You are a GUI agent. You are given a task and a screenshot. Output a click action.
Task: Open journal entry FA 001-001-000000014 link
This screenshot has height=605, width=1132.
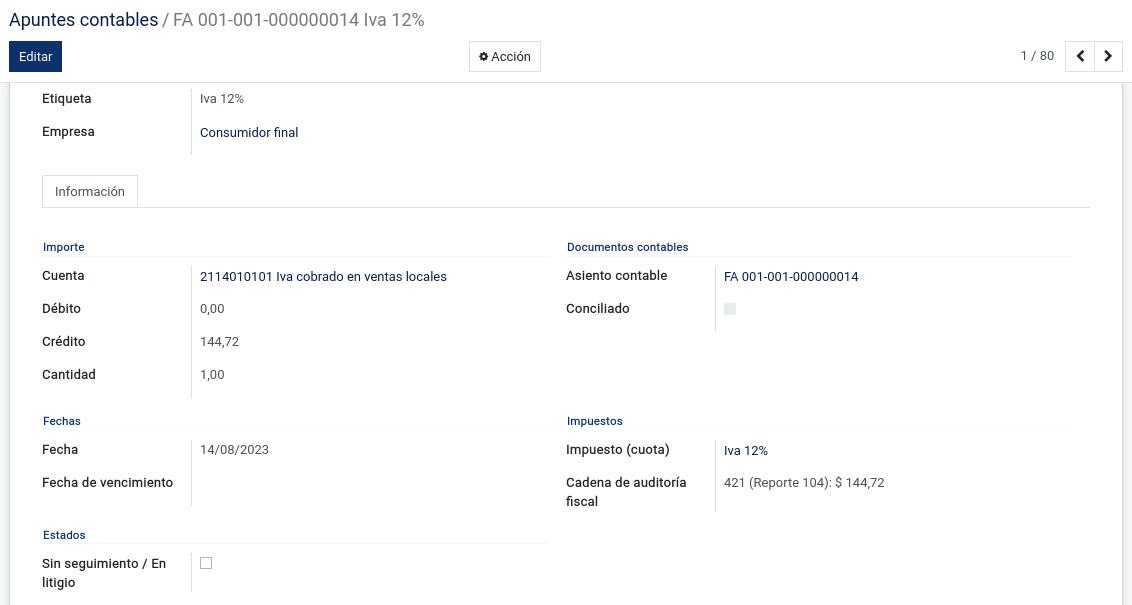coord(791,277)
